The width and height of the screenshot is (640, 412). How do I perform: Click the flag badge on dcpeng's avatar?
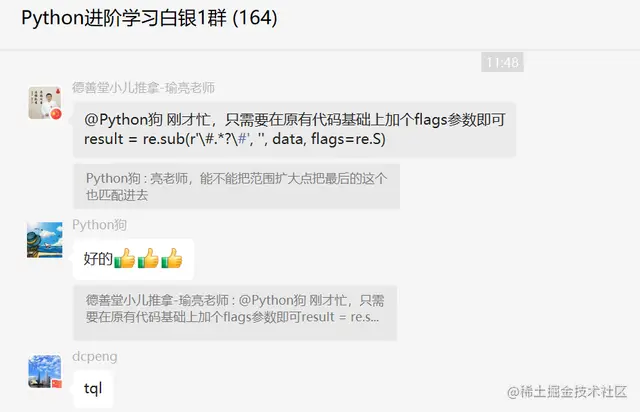tap(57, 383)
